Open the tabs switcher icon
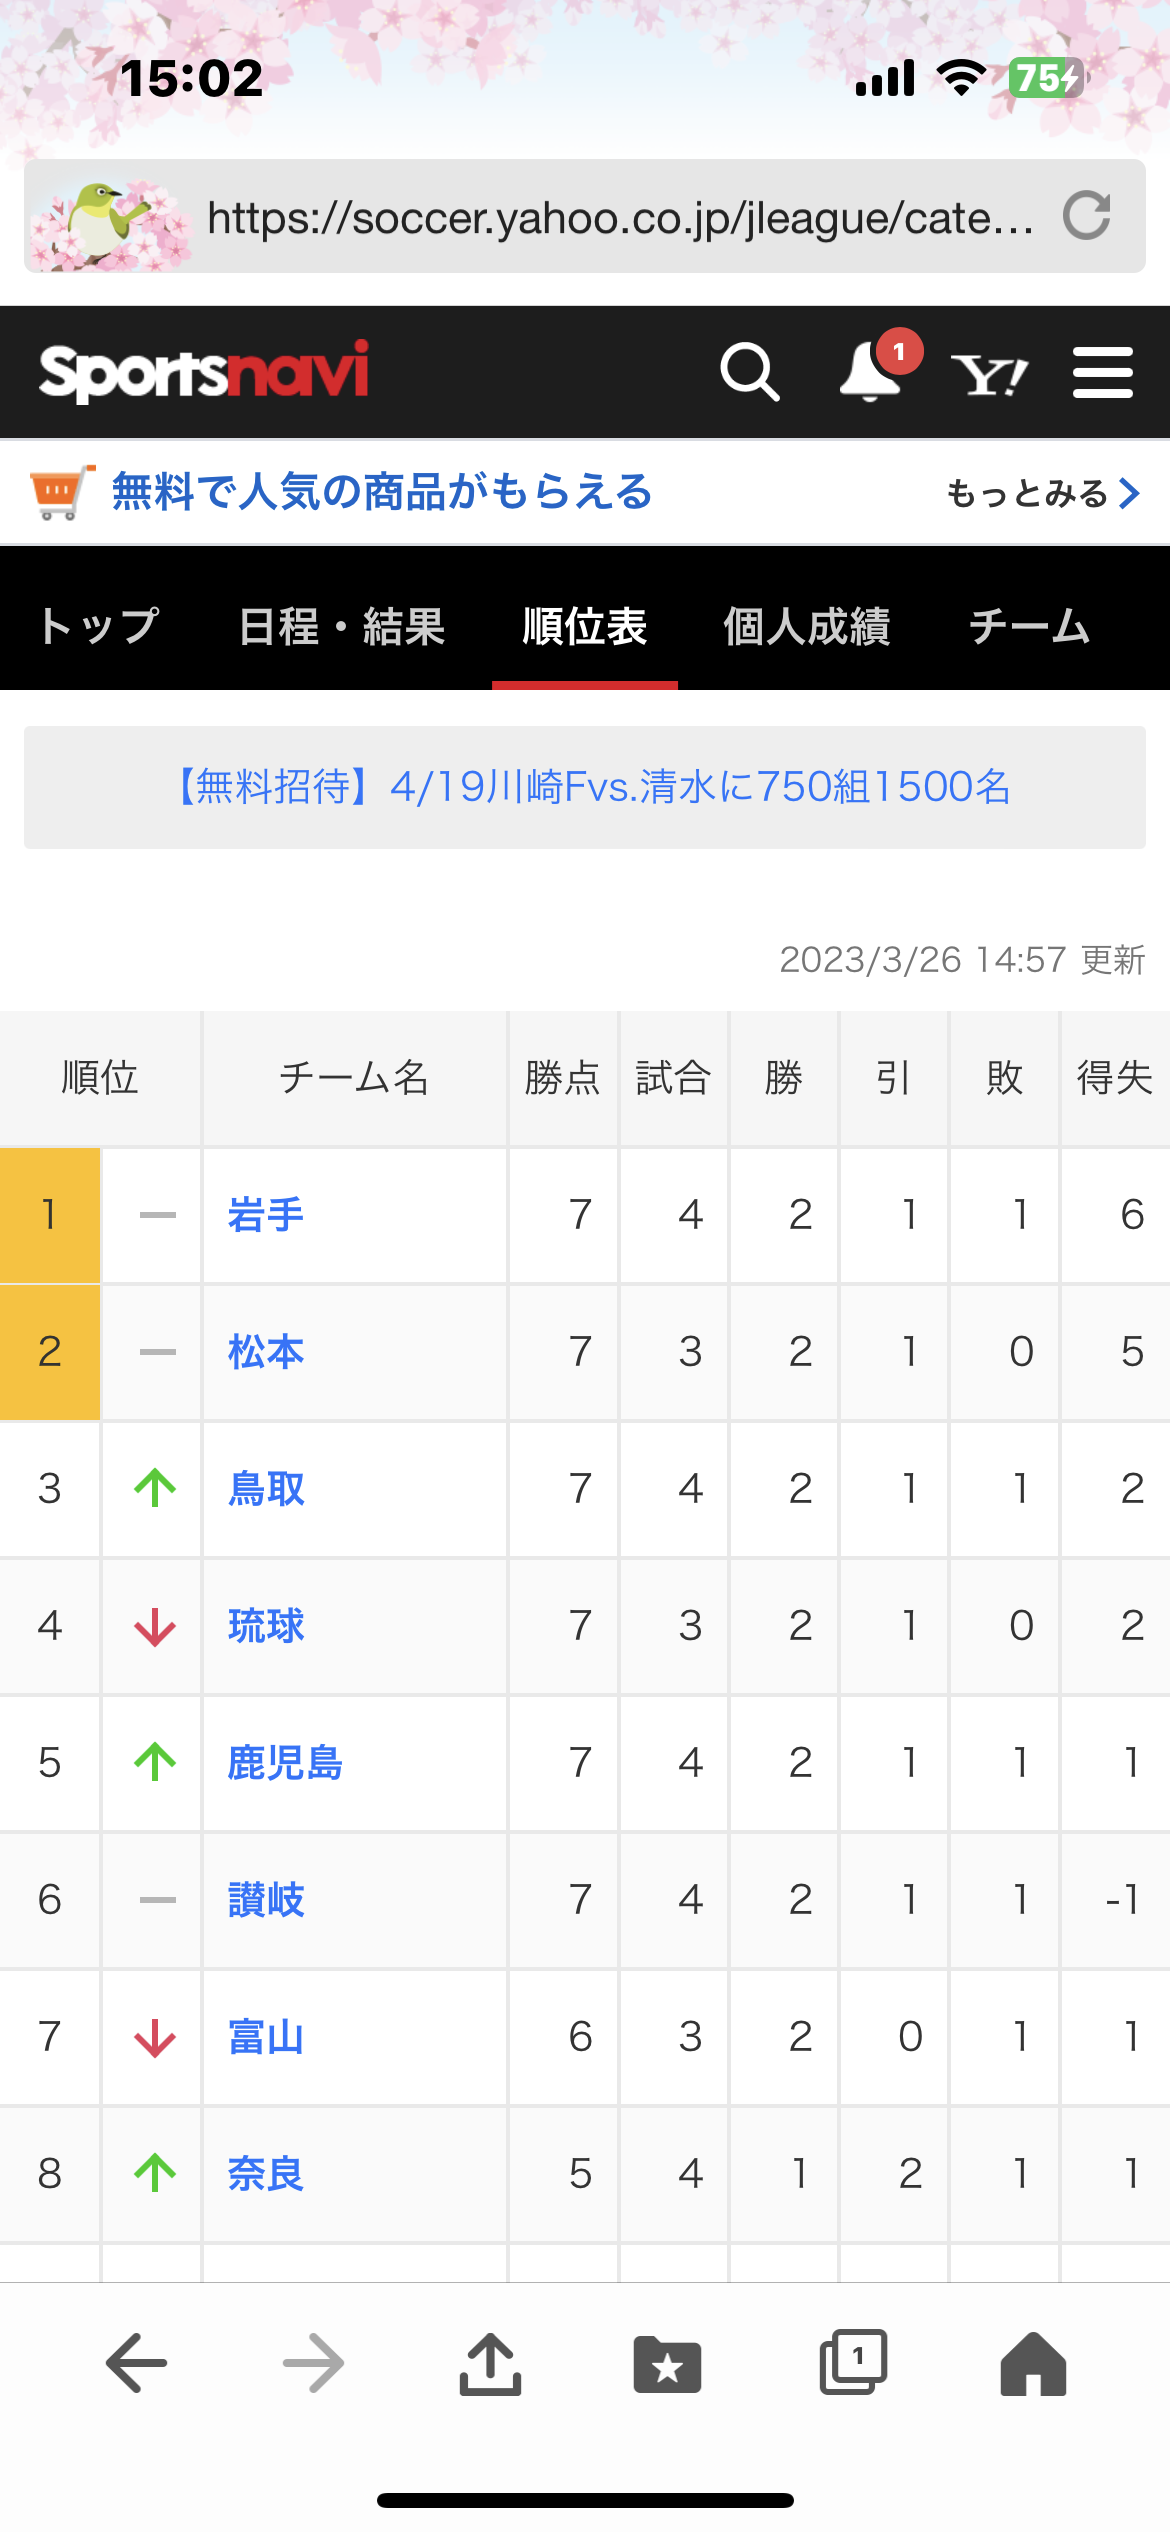 [x=853, y=2362]
